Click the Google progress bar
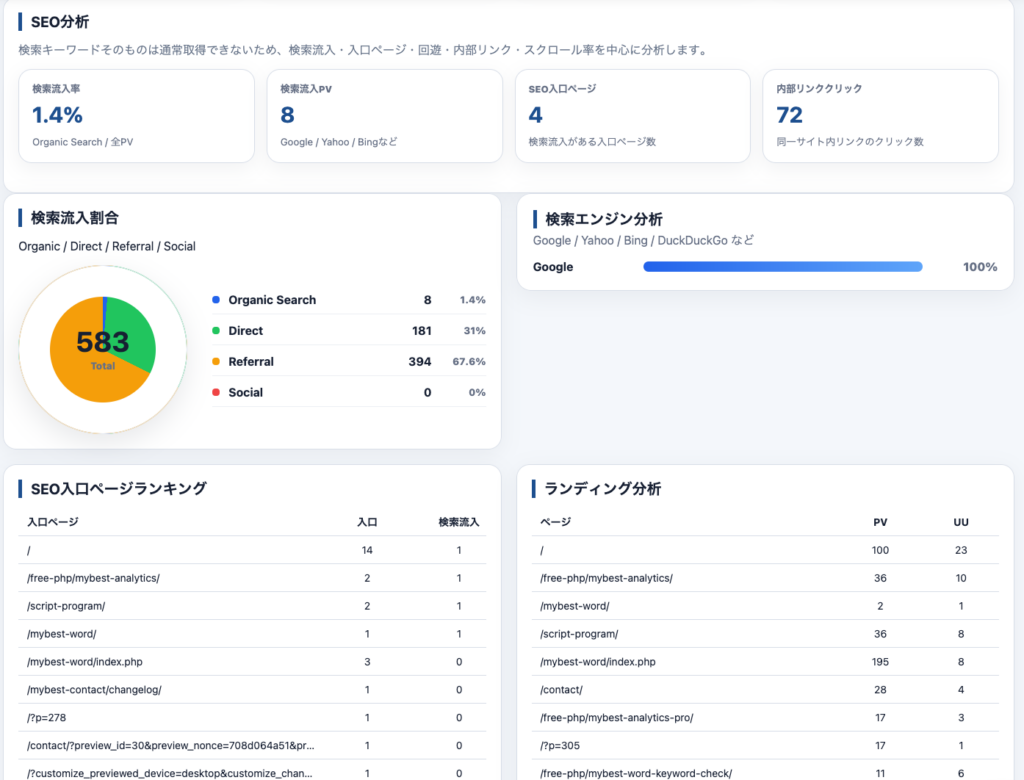The height and width of the screenshot is (780, 1024). click(x=782, y=267)
